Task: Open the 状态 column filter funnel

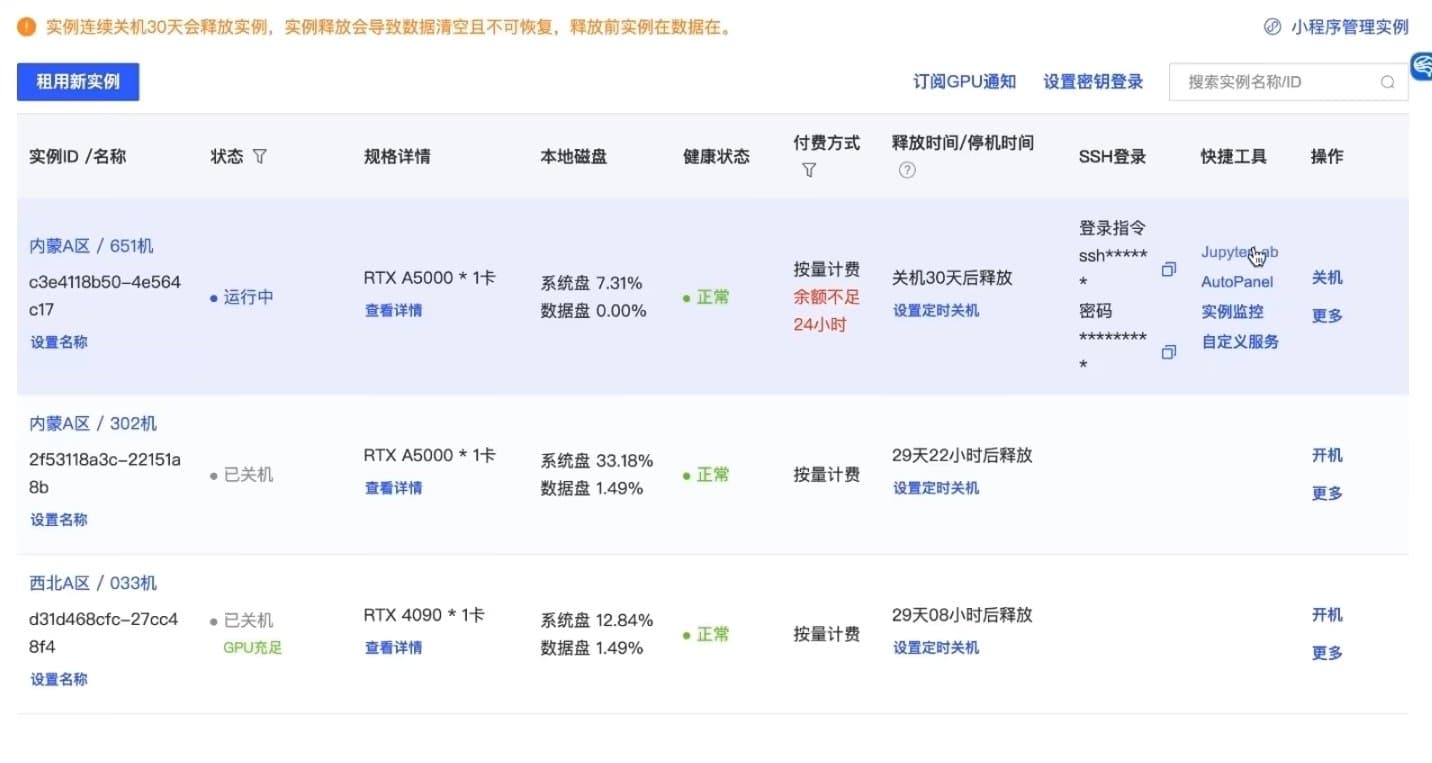Action: pos(259,156)
